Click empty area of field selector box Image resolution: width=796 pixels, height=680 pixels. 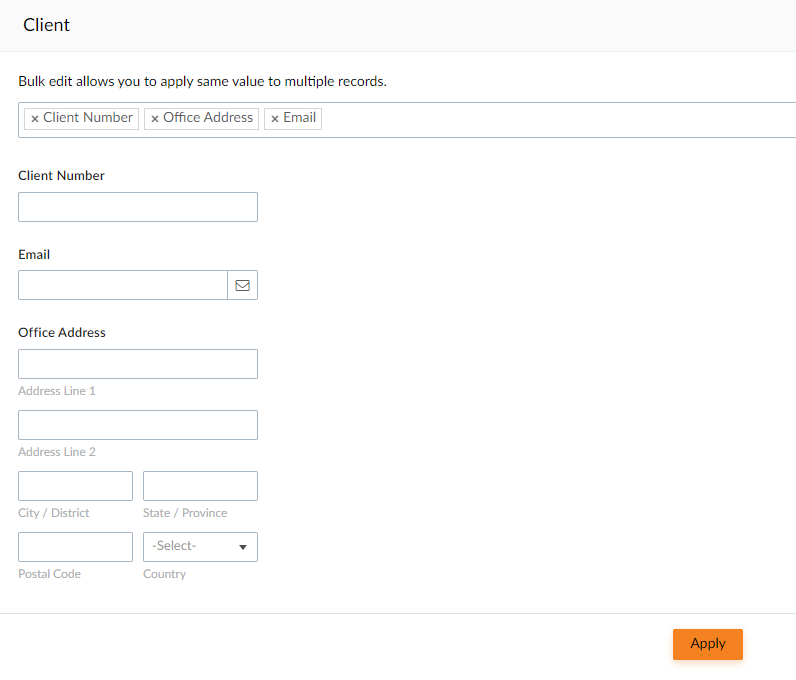pyautogui.click(x=558, y=120)
